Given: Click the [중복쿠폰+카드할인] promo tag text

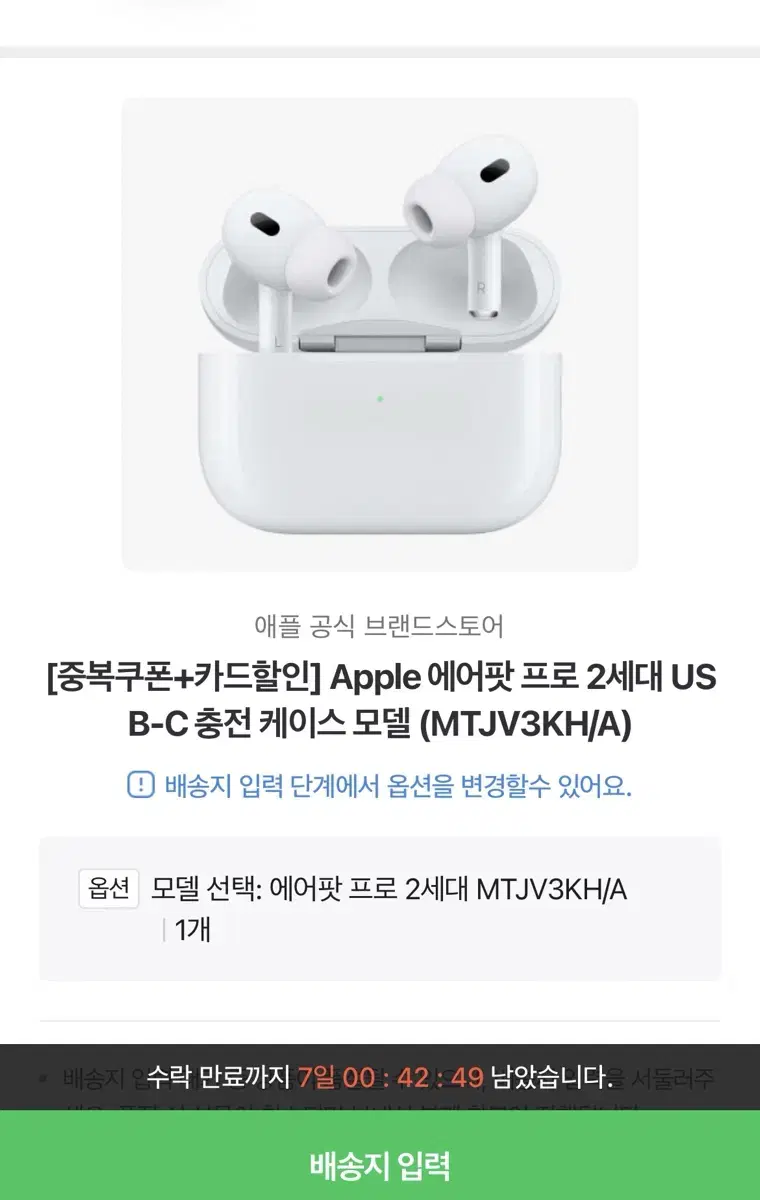Looking at the screenshot, I should [183, 677].
